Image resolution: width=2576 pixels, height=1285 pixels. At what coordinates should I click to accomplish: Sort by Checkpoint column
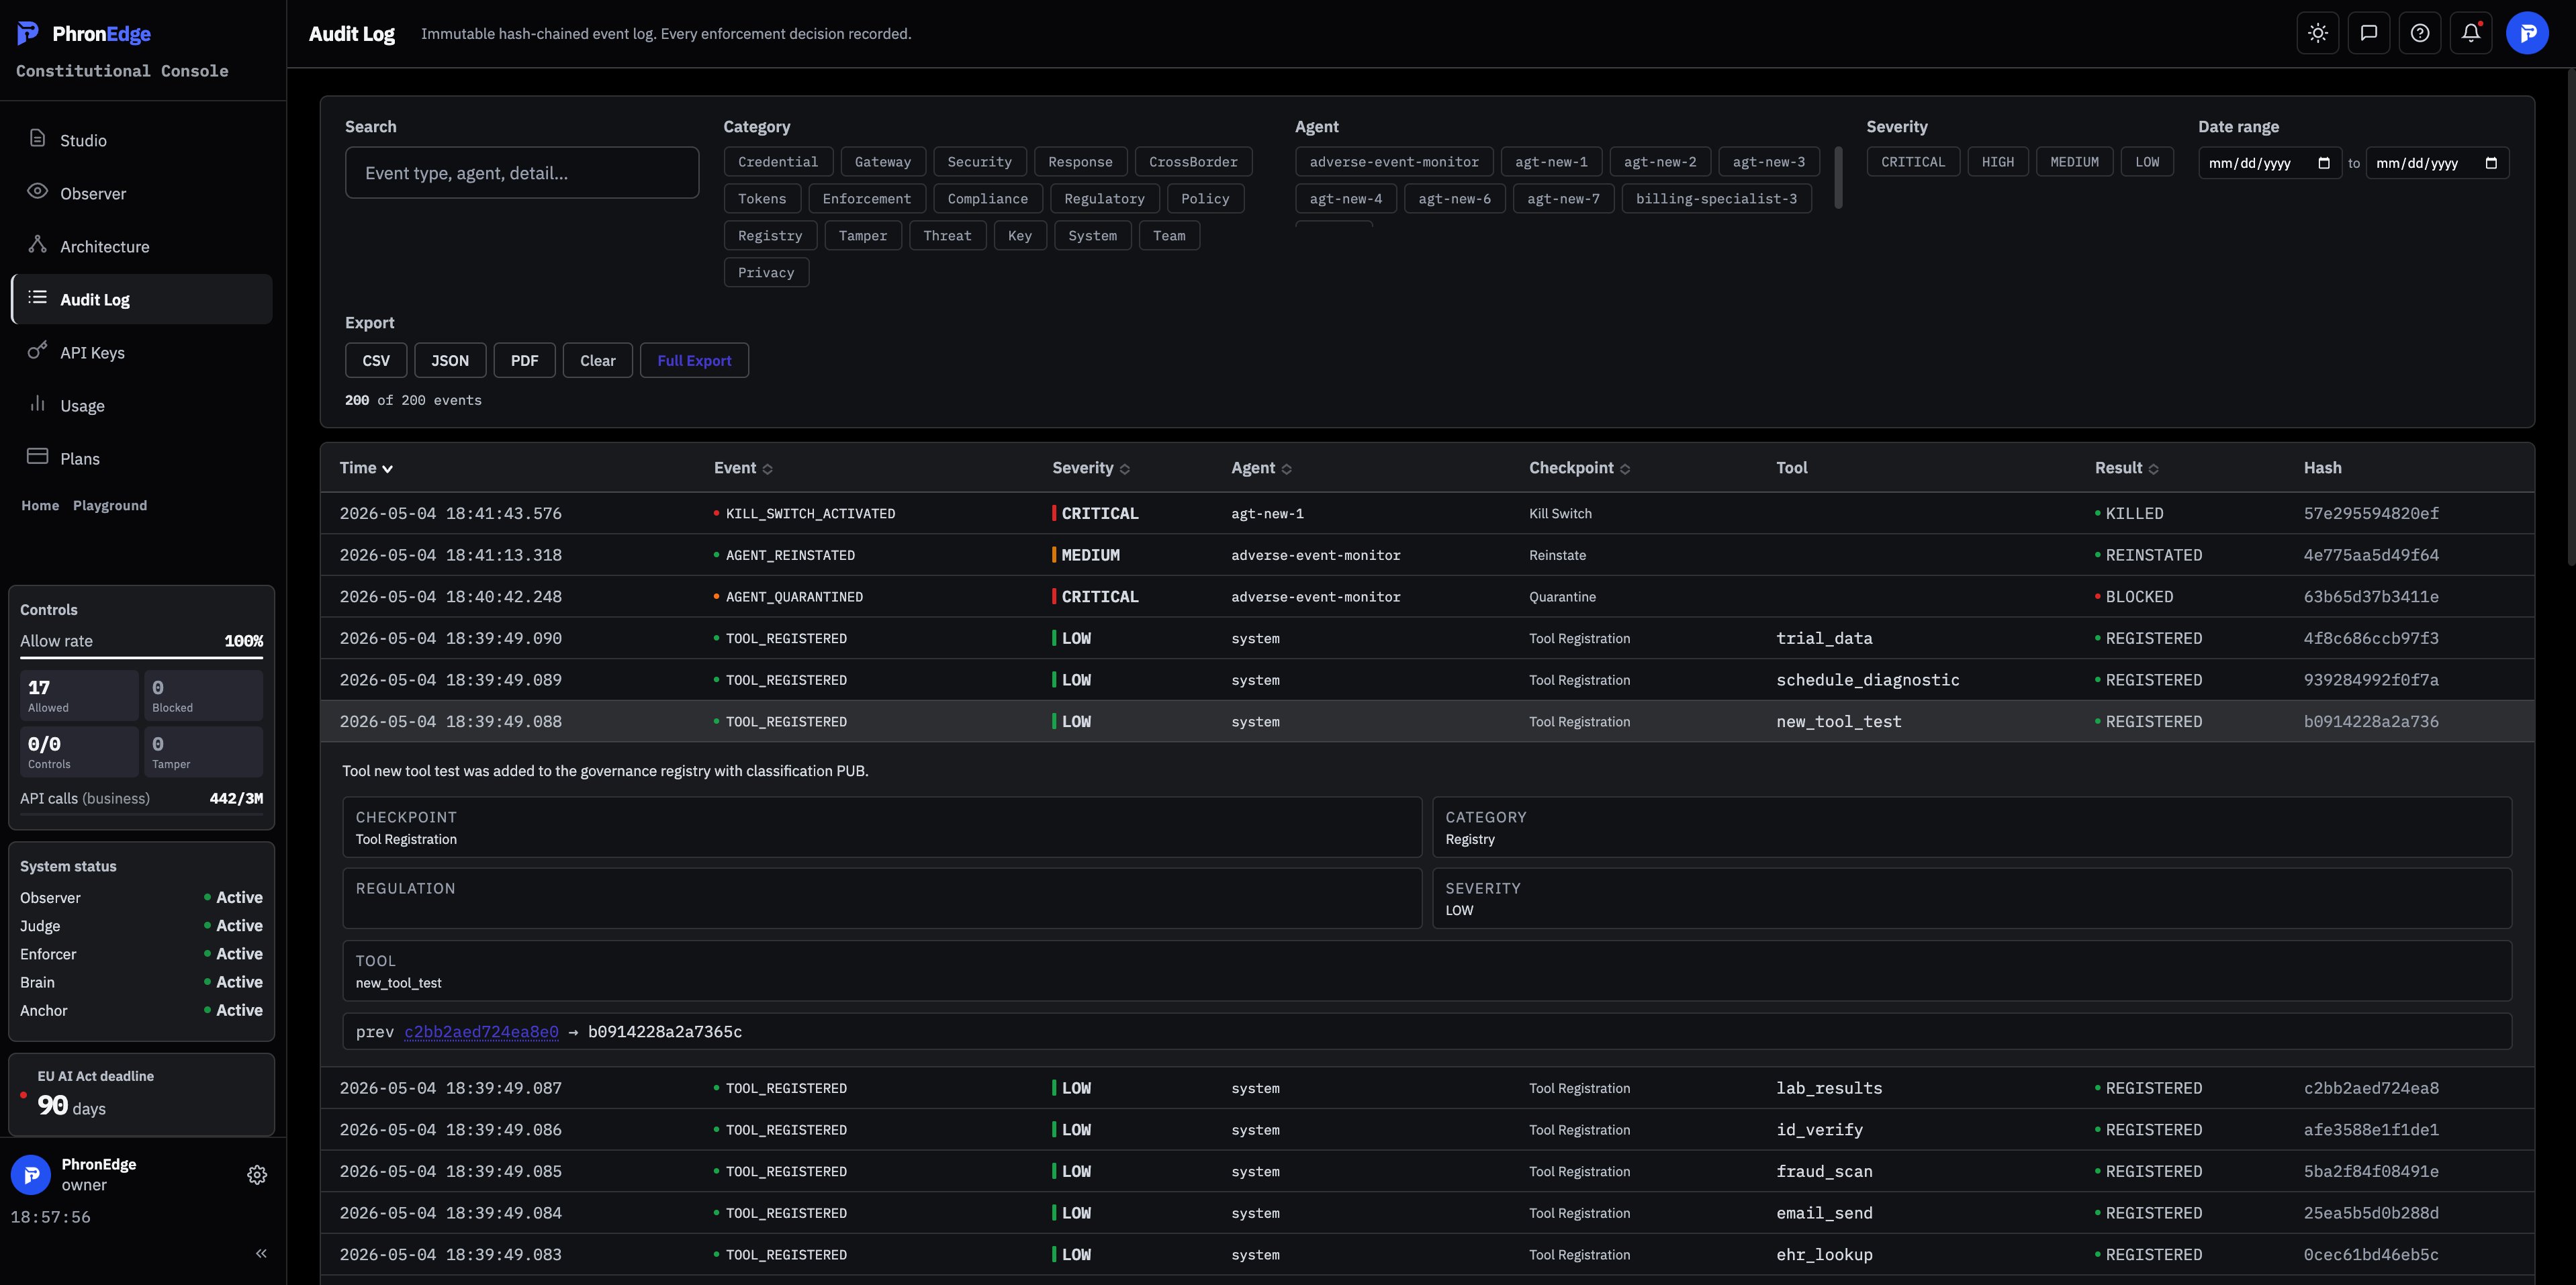pyautogui.click(x=1579, y=468)
